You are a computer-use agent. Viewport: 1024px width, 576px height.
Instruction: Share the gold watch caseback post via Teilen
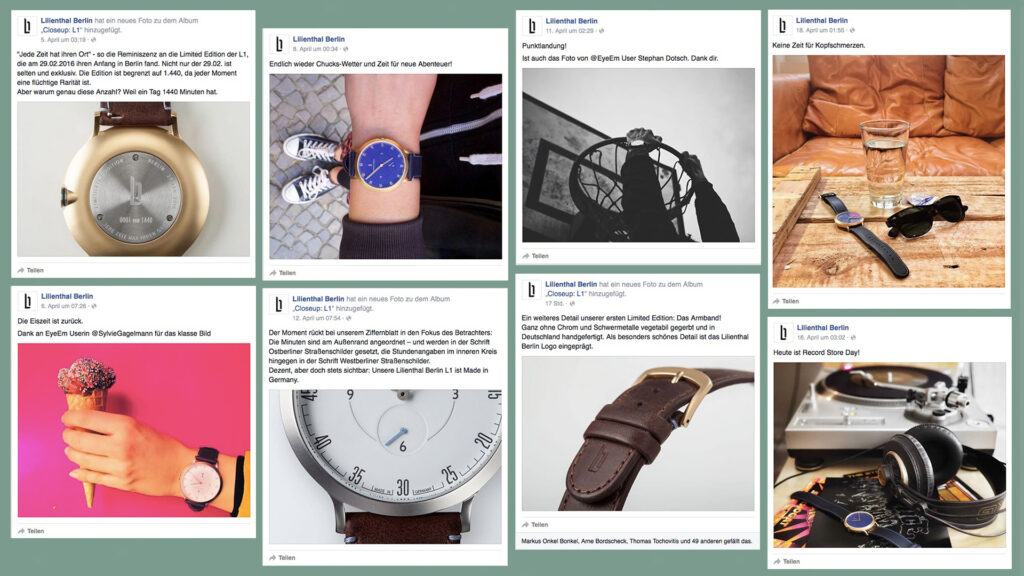click(31, 270)
